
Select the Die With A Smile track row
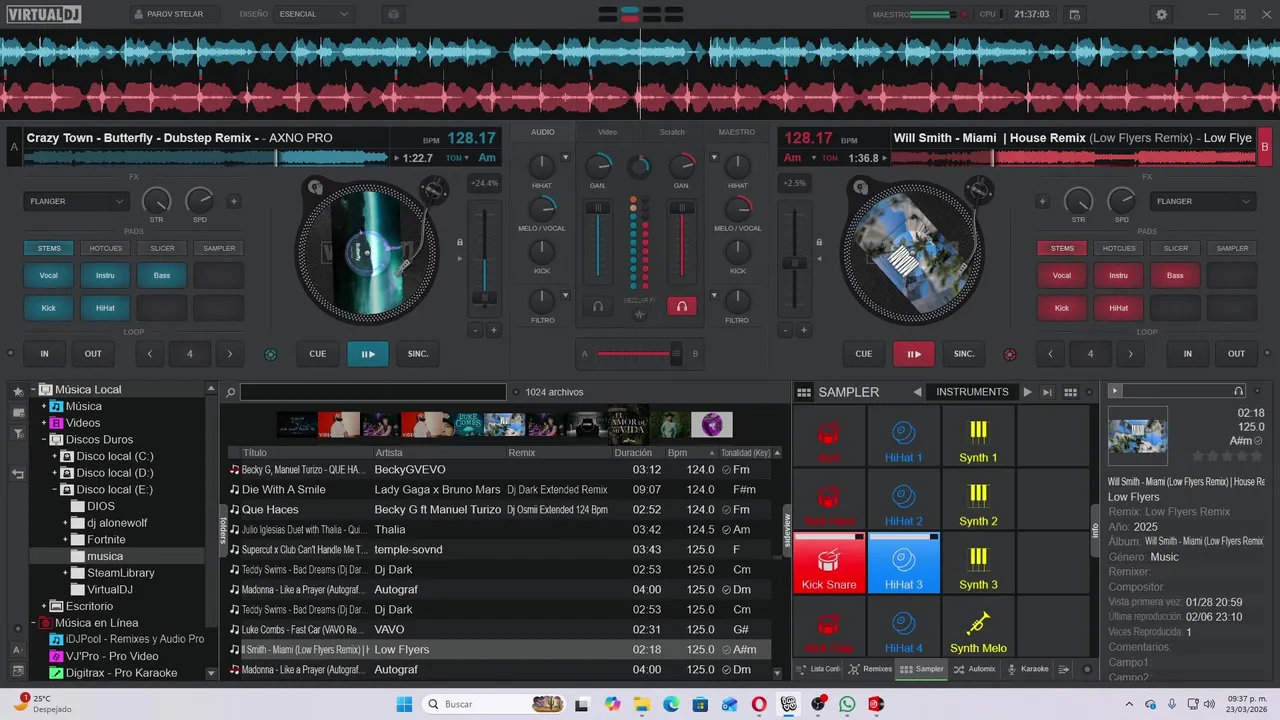pos(500,490)
